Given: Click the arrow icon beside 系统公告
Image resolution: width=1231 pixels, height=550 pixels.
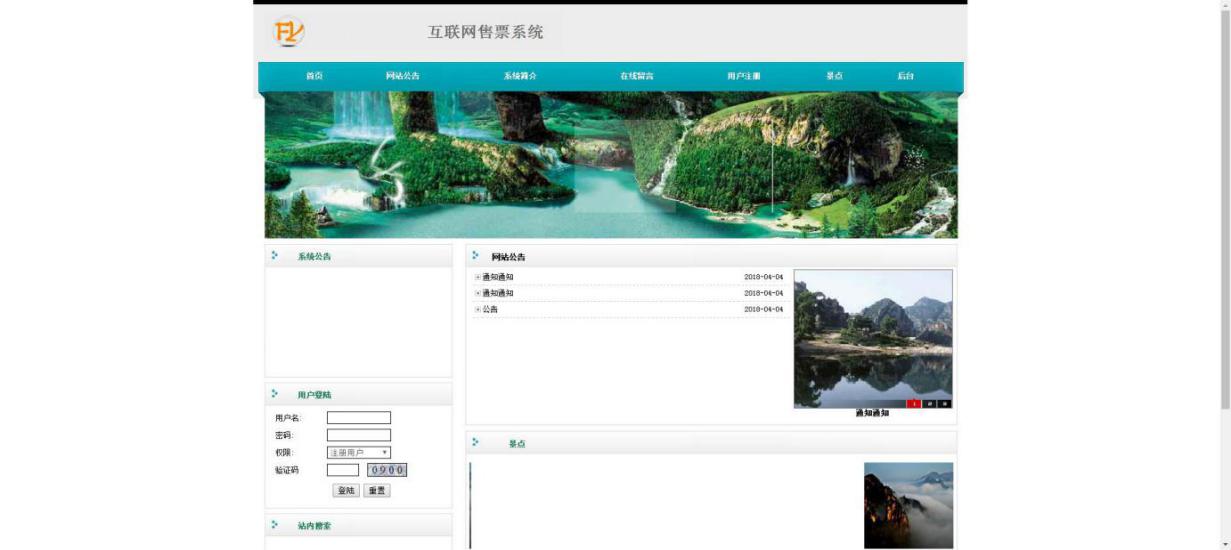Looking at the screenshot, I should (275, 255).
